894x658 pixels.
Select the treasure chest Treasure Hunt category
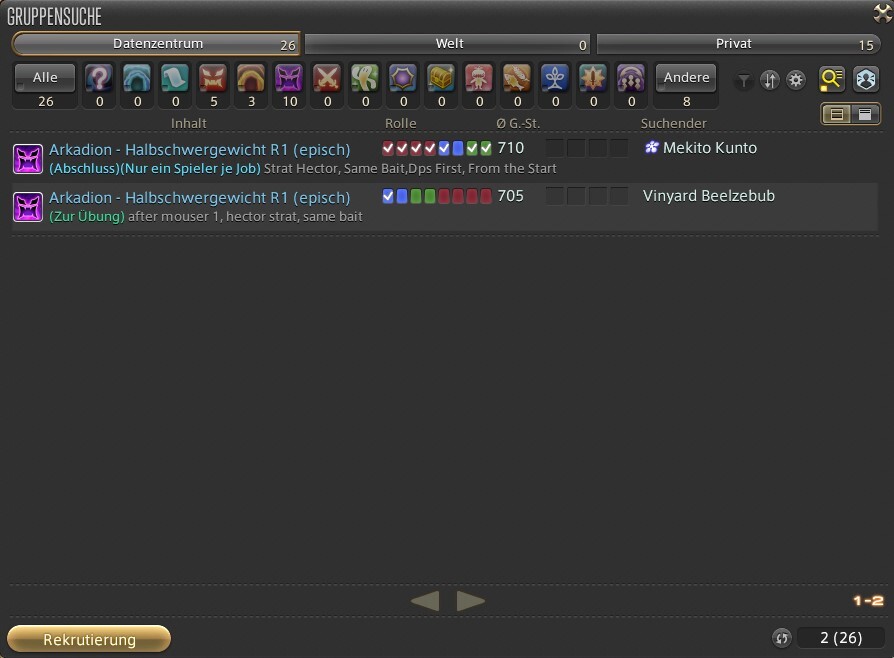click(x=441, y=78)
